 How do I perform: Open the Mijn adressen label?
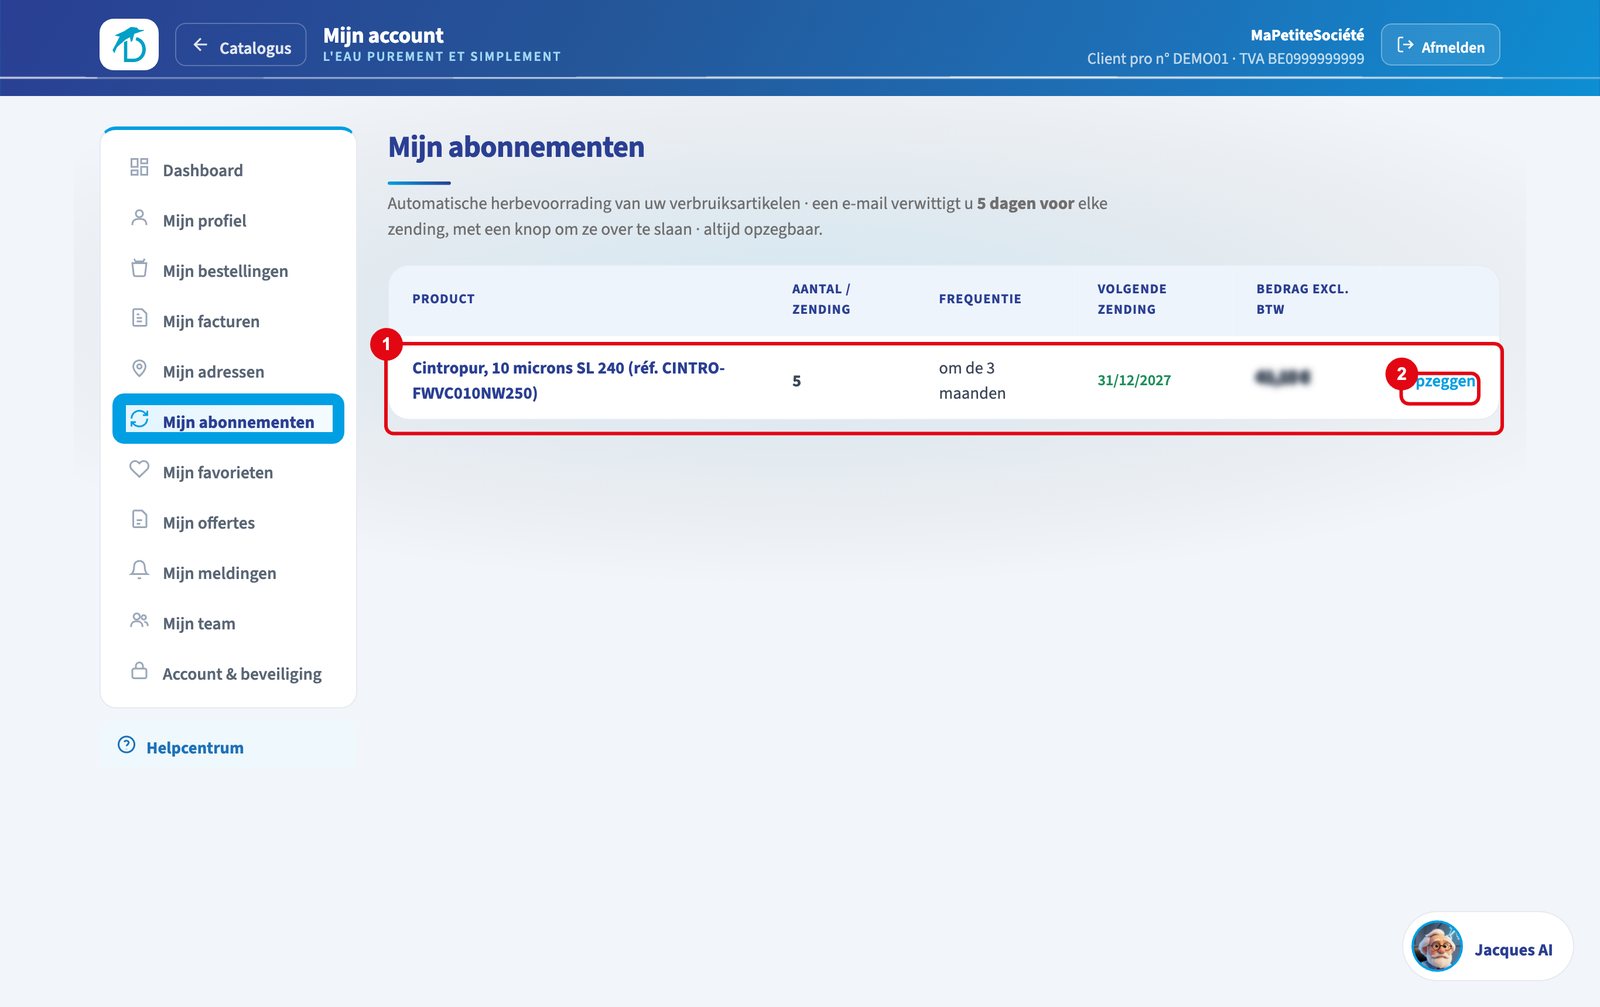coord(213,372)
